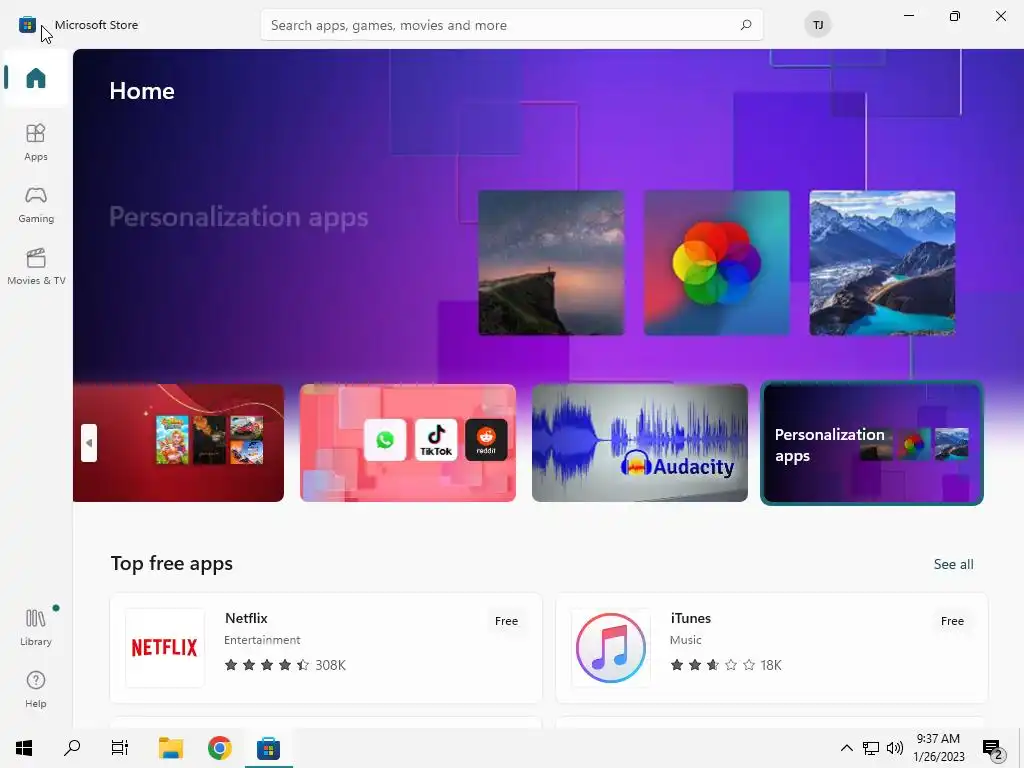Click the Free button on Netflix
The width and height of the screenshot is (1024, 768).
tap(506, 621)
